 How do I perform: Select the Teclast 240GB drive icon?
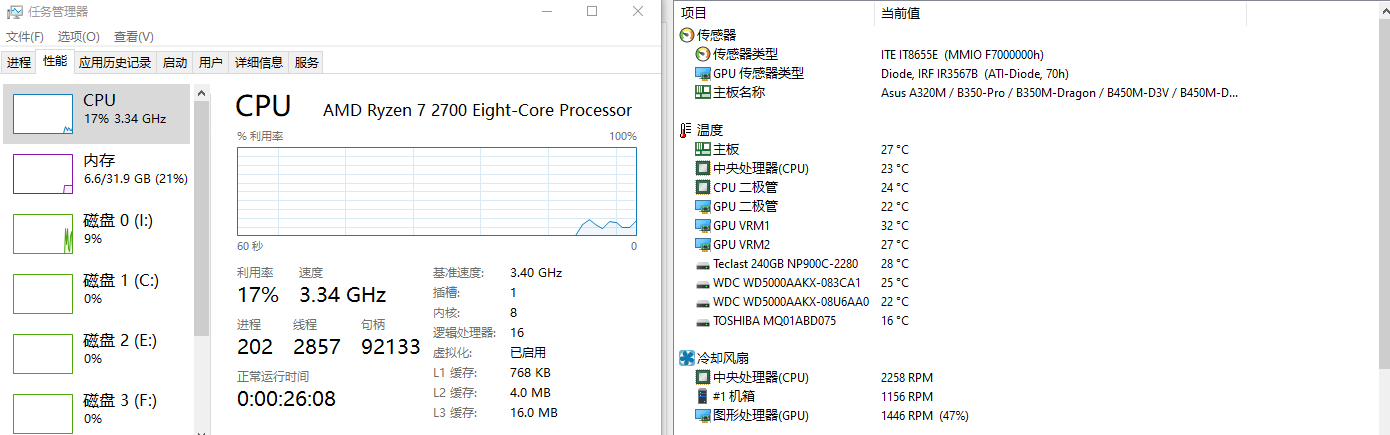[702, 264]
